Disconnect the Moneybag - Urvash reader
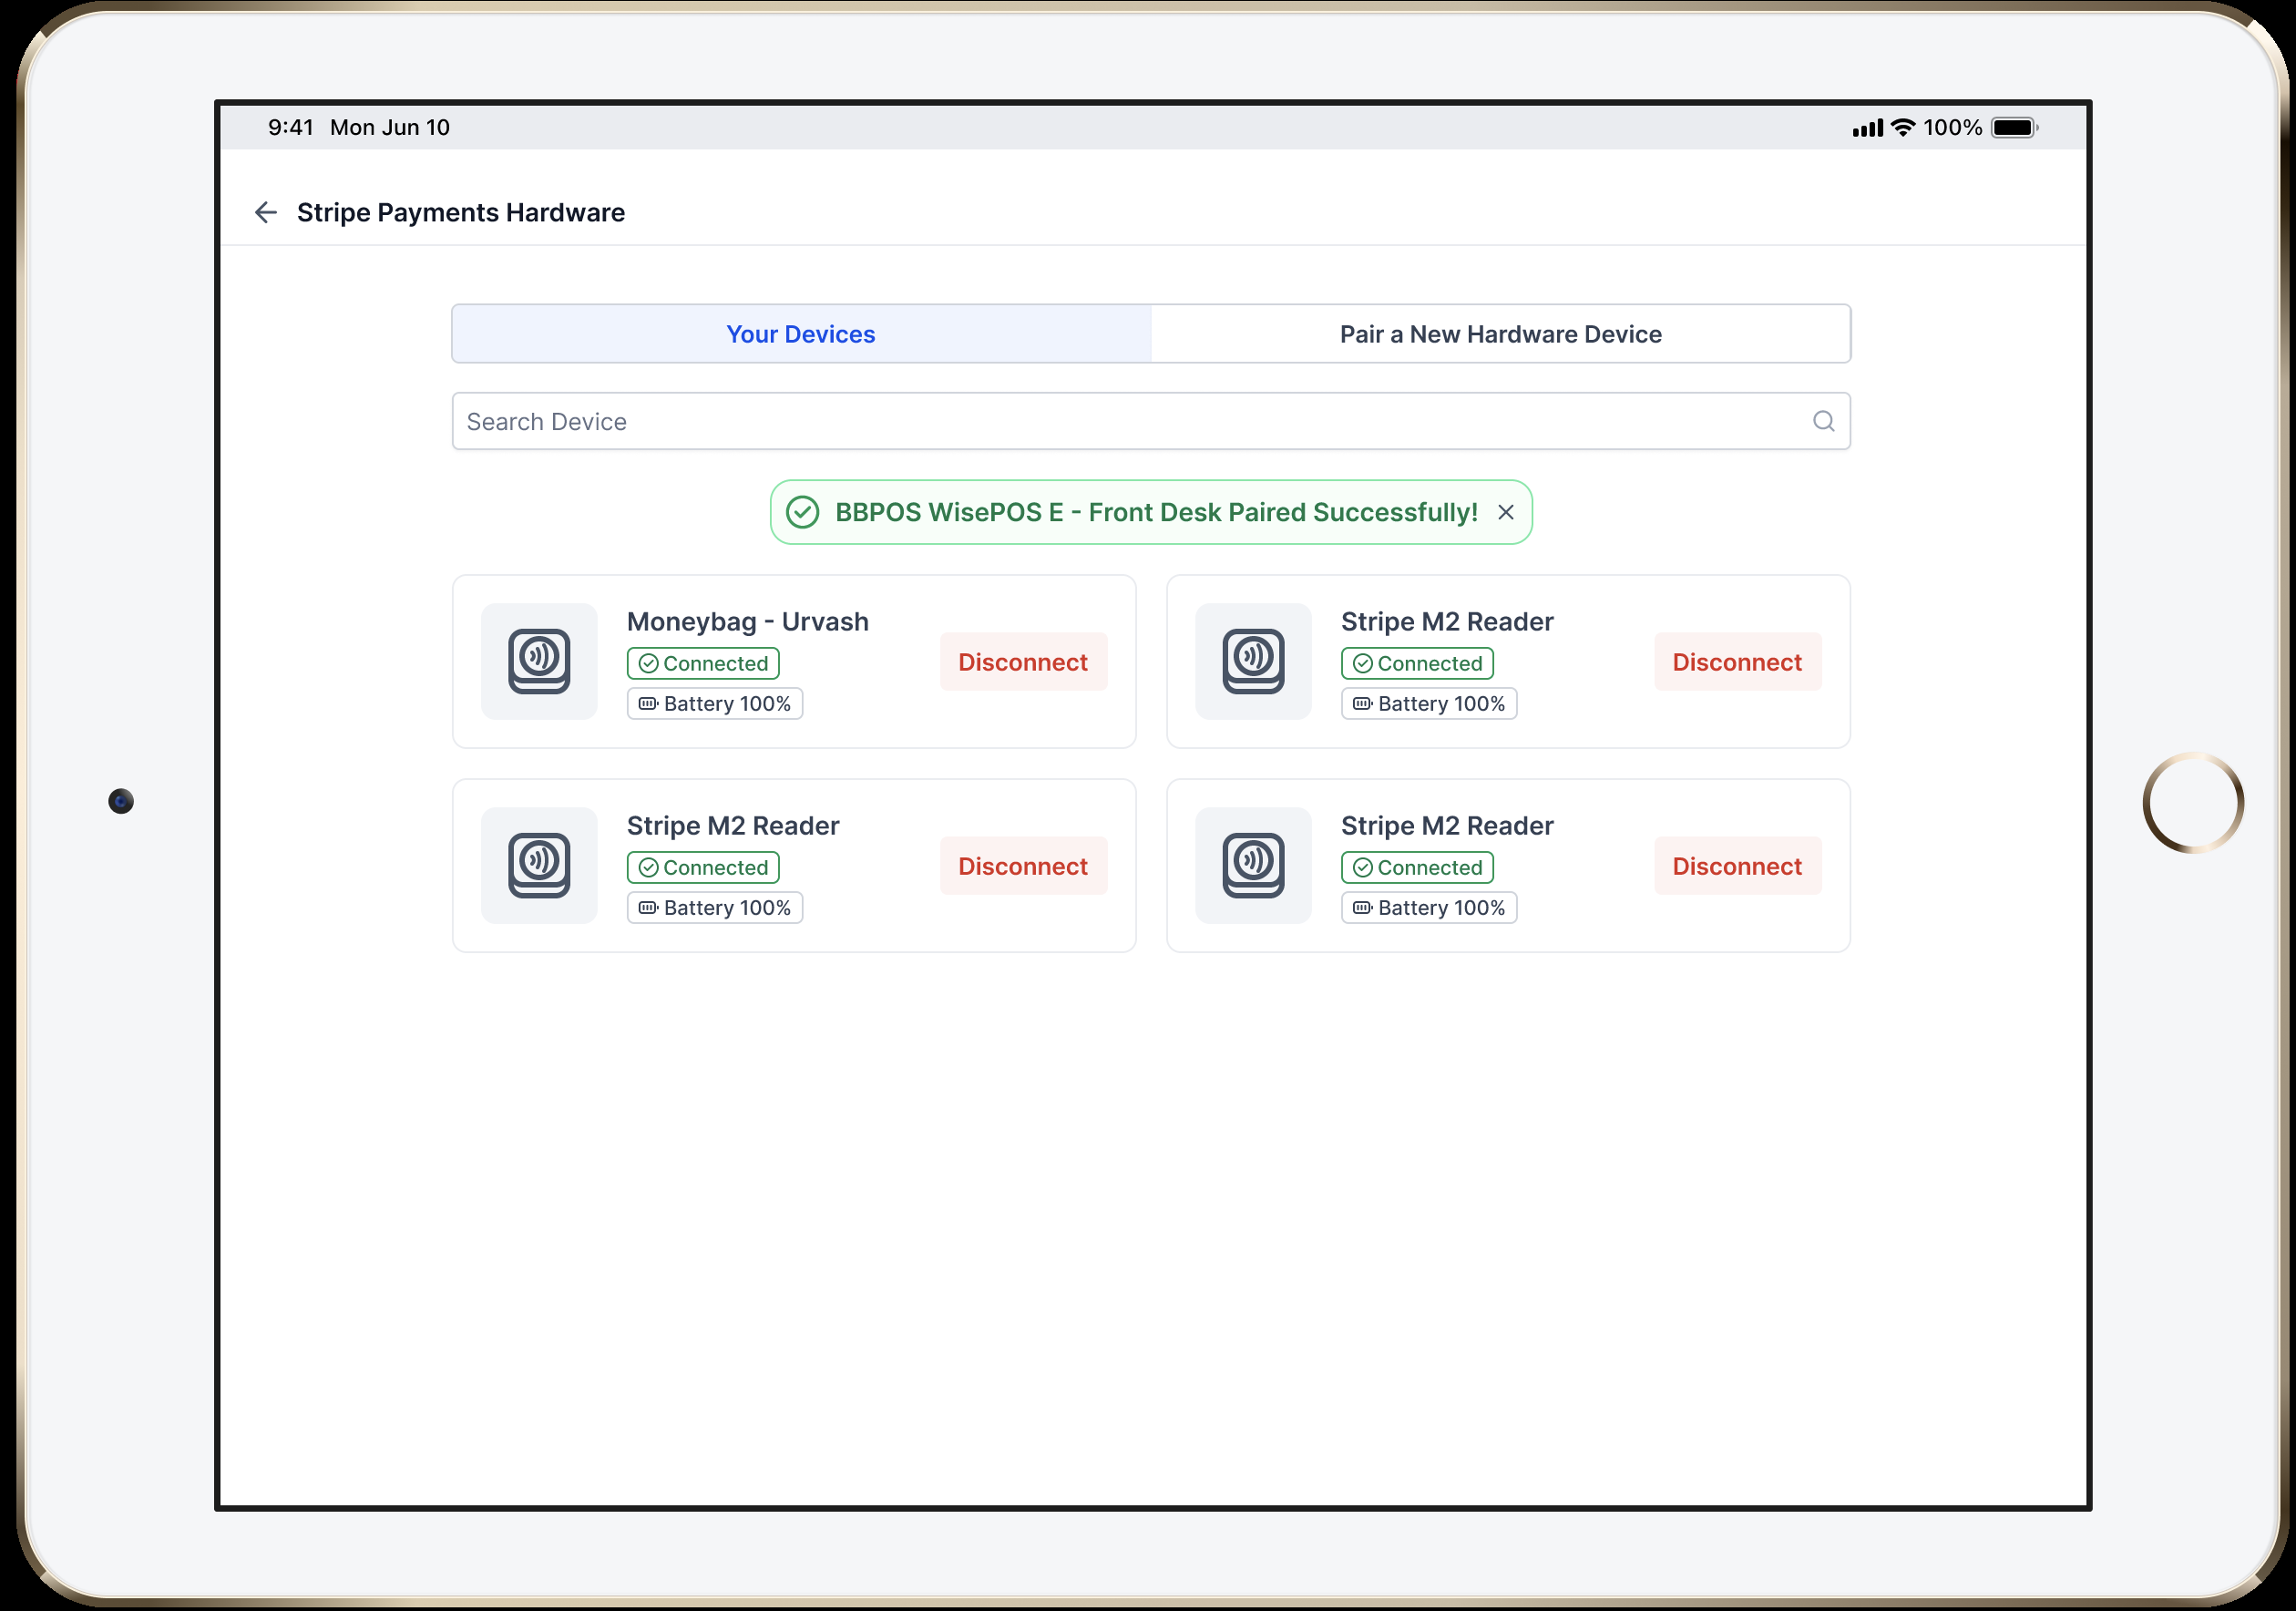Screen dimensions: 2296x1611 click(1022, 662)
